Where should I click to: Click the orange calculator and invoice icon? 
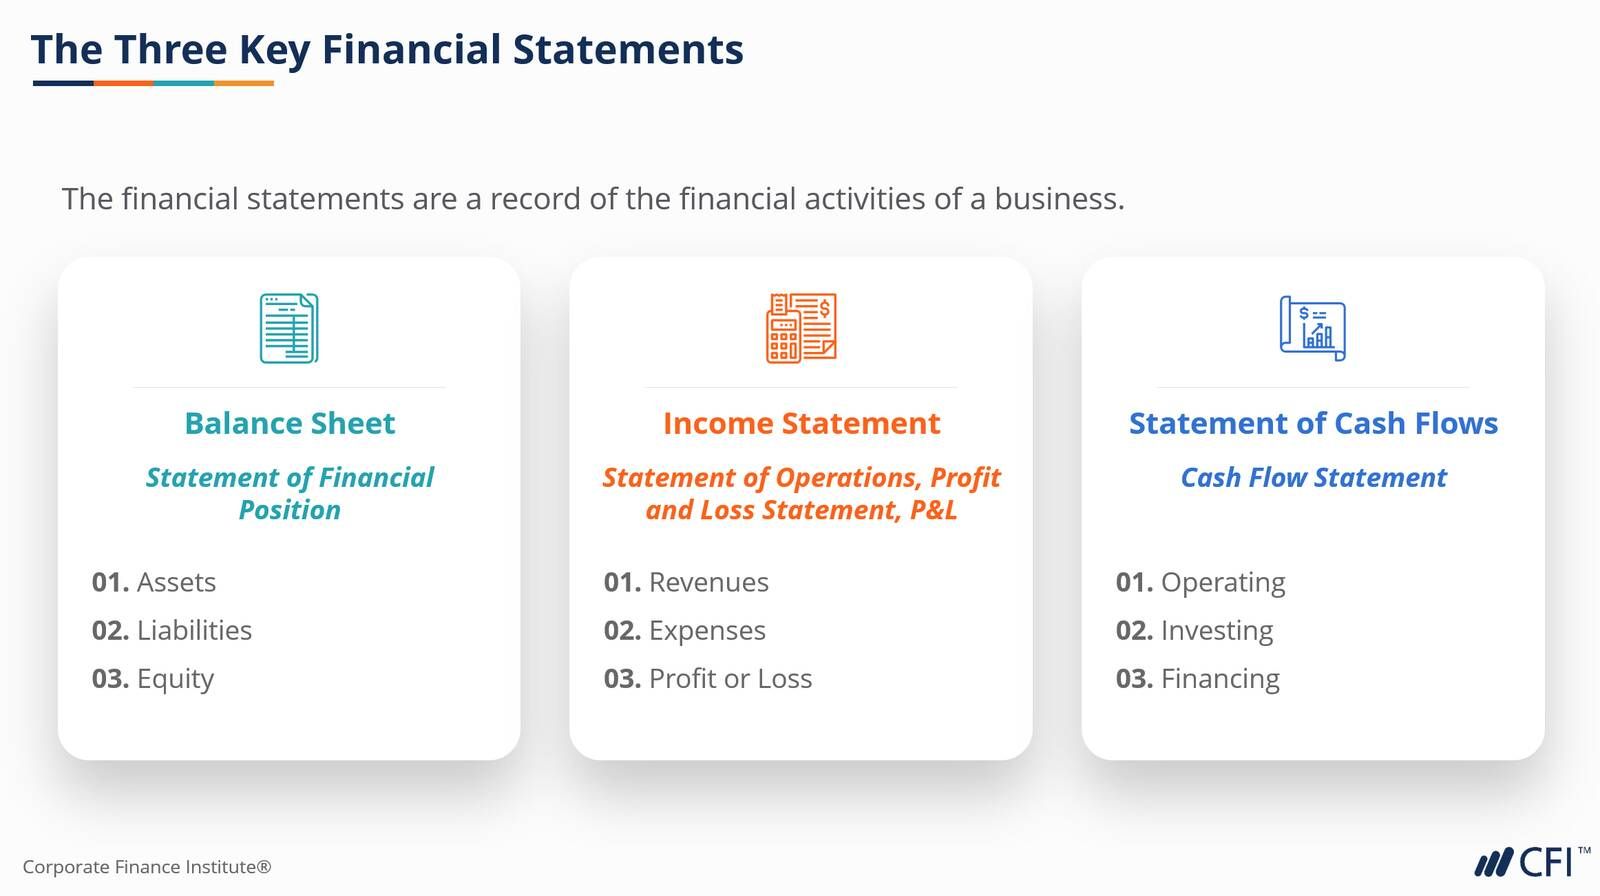(x=801, y=328)
